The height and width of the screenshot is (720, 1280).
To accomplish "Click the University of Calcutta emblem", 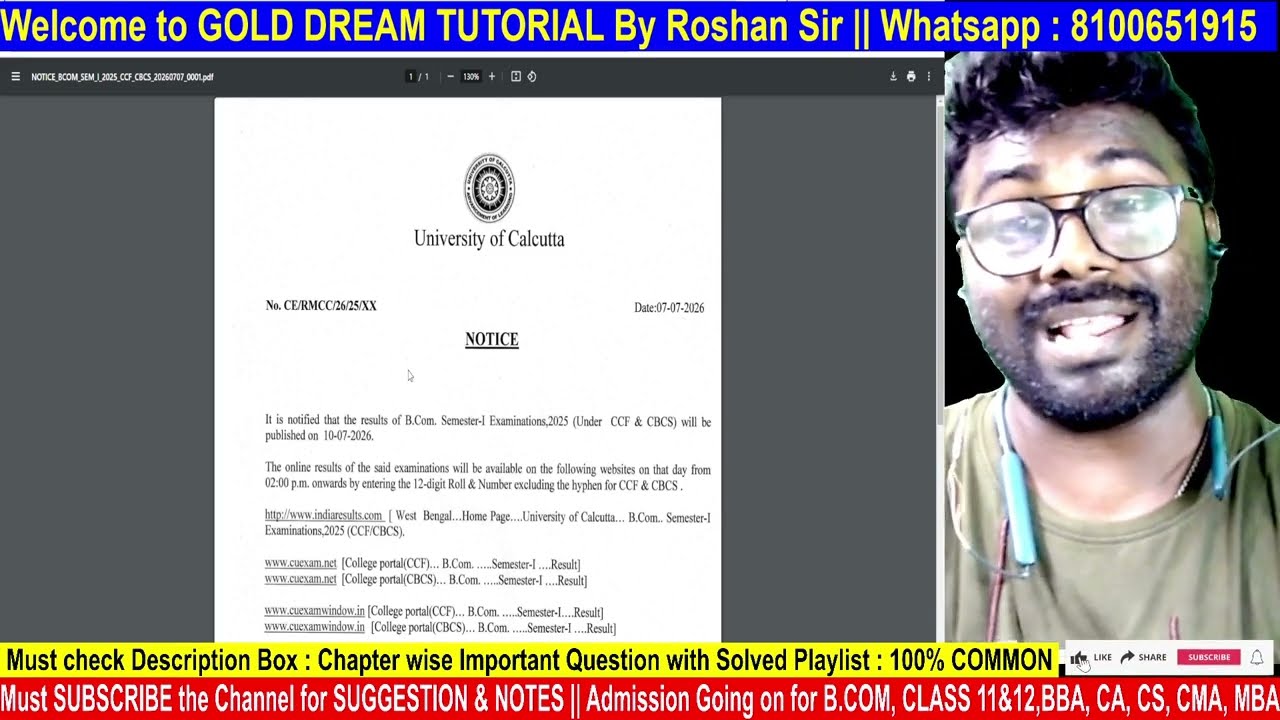I will point(489,188).
